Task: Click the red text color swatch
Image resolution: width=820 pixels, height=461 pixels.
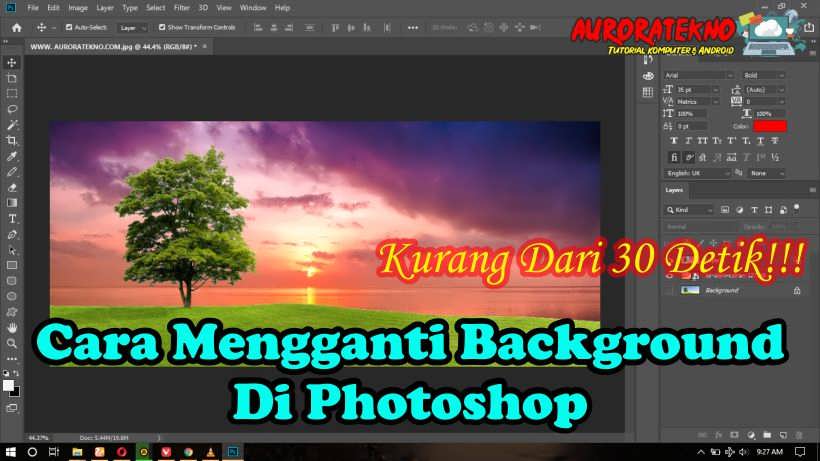Action: pos(770,126)
